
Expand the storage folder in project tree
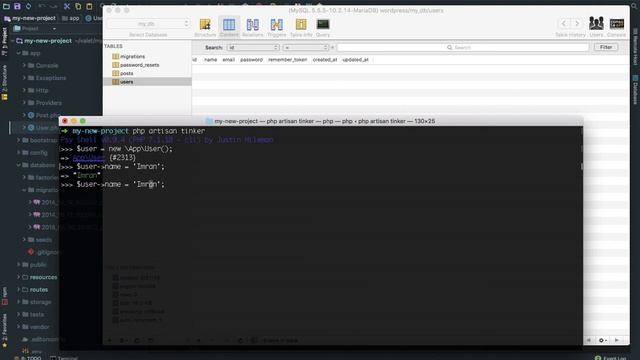tap(18, 302)
